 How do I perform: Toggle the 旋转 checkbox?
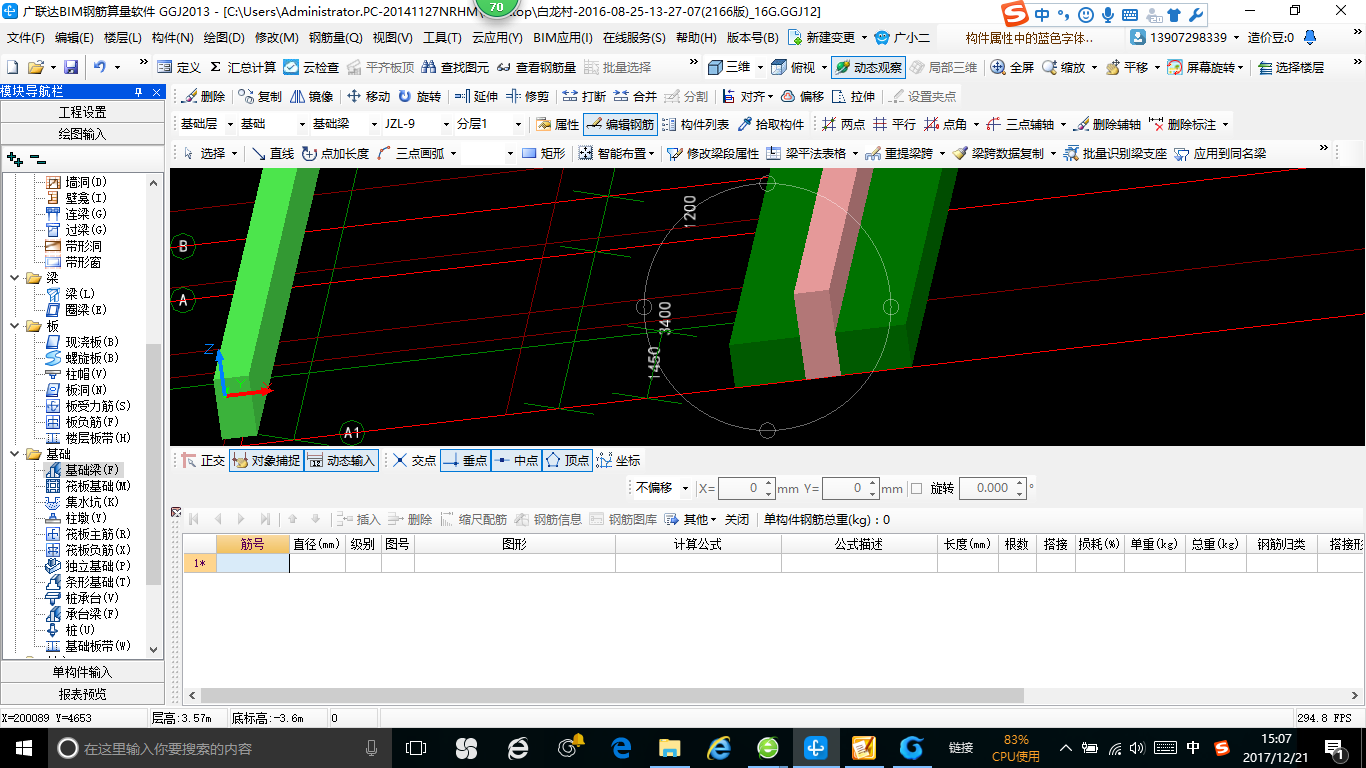tap(916, 488)
